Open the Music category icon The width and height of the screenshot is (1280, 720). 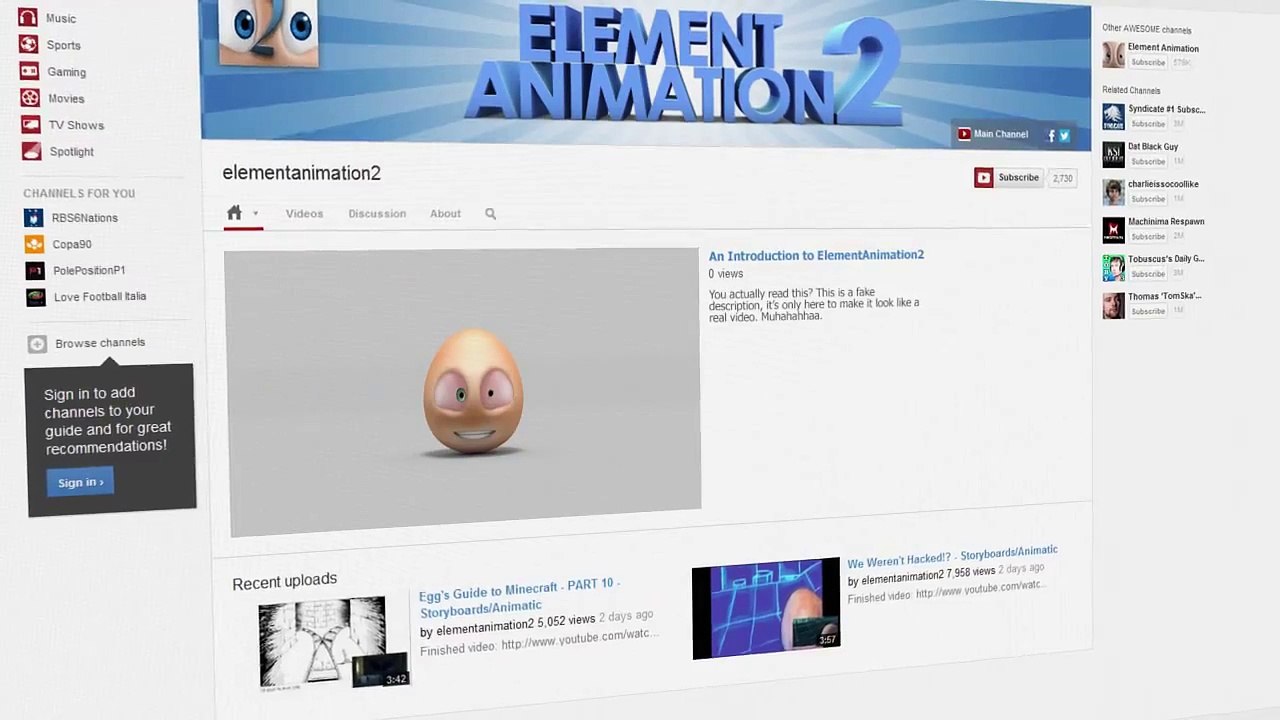(x=28, y=17)
